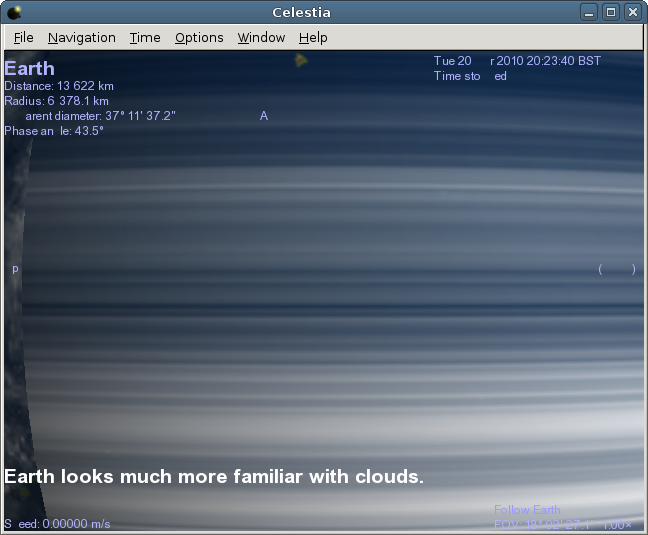Image resolution: width=648 pixels, height=535 pixels.
Task: Open the Help menu
Action: tap(313, 37)
